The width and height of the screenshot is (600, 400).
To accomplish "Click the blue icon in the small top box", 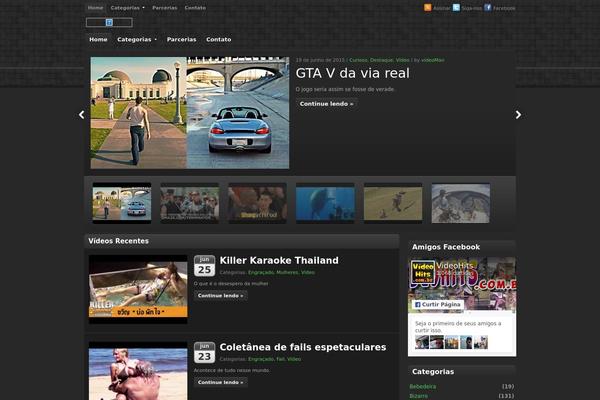I will 109,23.
